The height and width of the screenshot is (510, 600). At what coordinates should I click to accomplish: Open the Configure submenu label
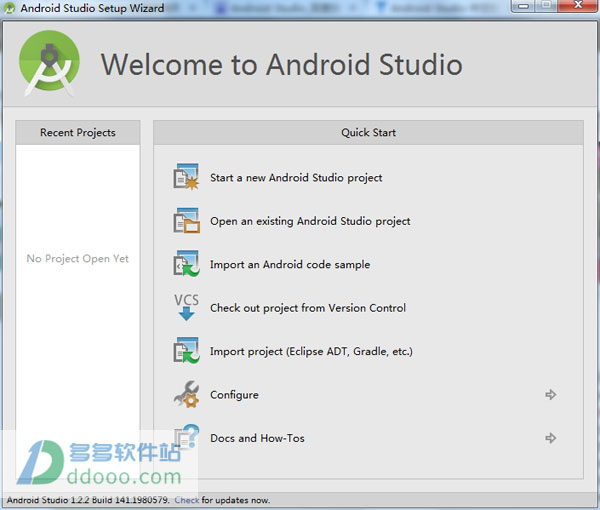[234, 395]
